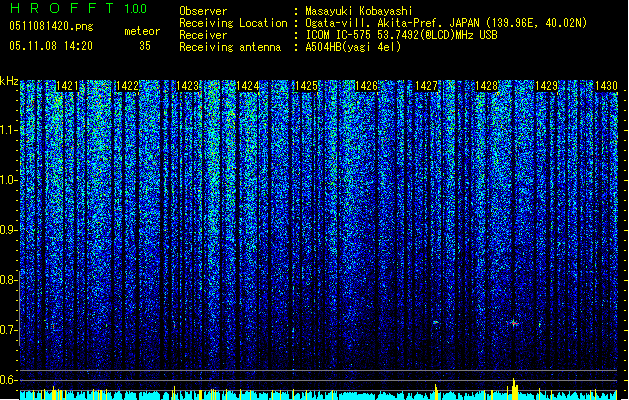Click the meteor count value 35

(145, 46)
